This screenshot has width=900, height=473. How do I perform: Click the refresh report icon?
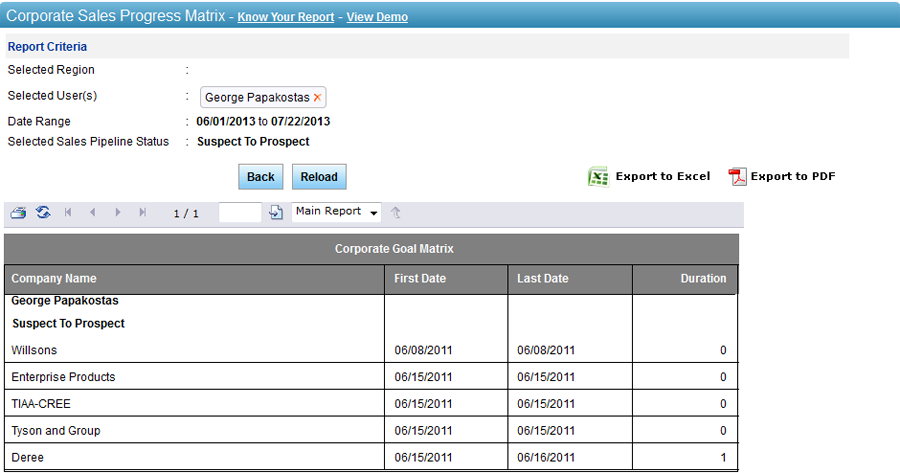tap(43, 212)
